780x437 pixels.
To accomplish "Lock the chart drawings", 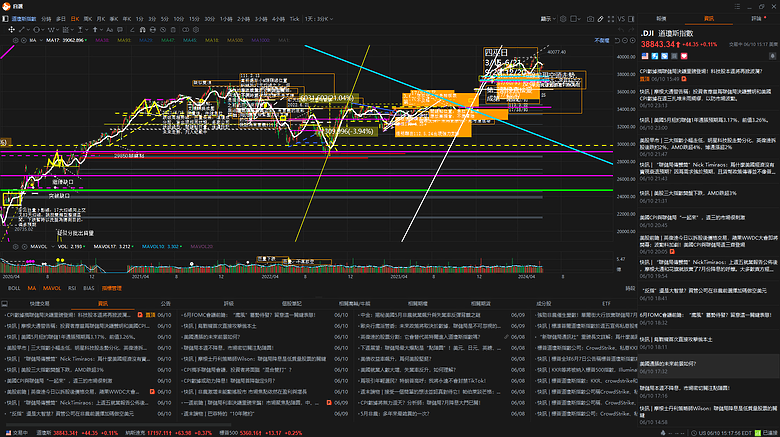I will click(x=153, y=30).
